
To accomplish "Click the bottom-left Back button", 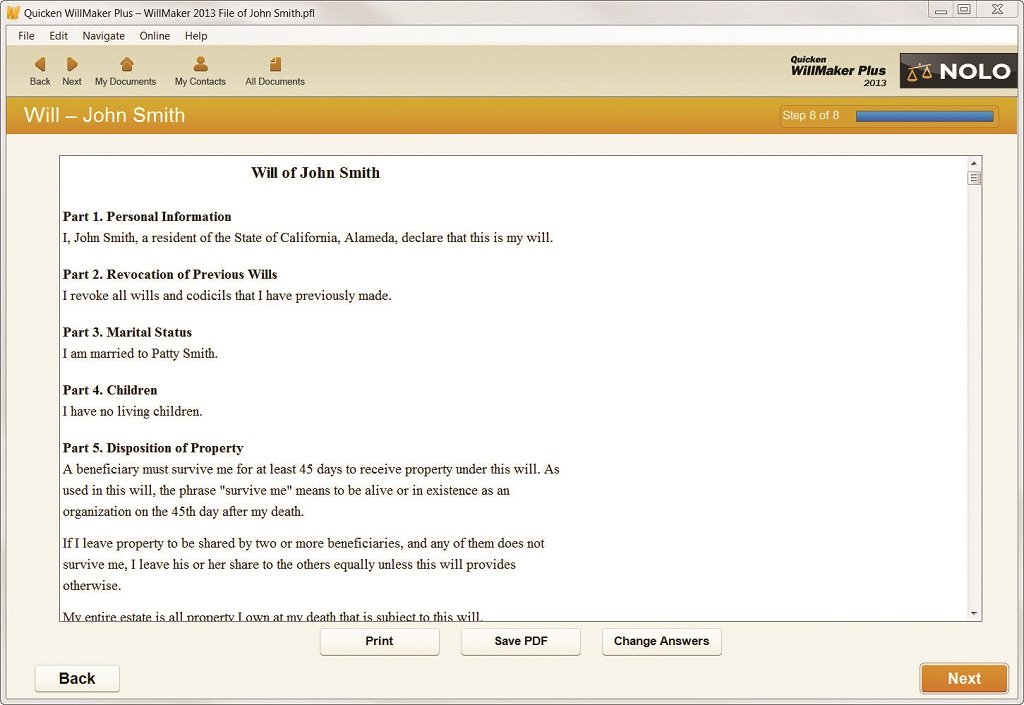I will point(77,678).
